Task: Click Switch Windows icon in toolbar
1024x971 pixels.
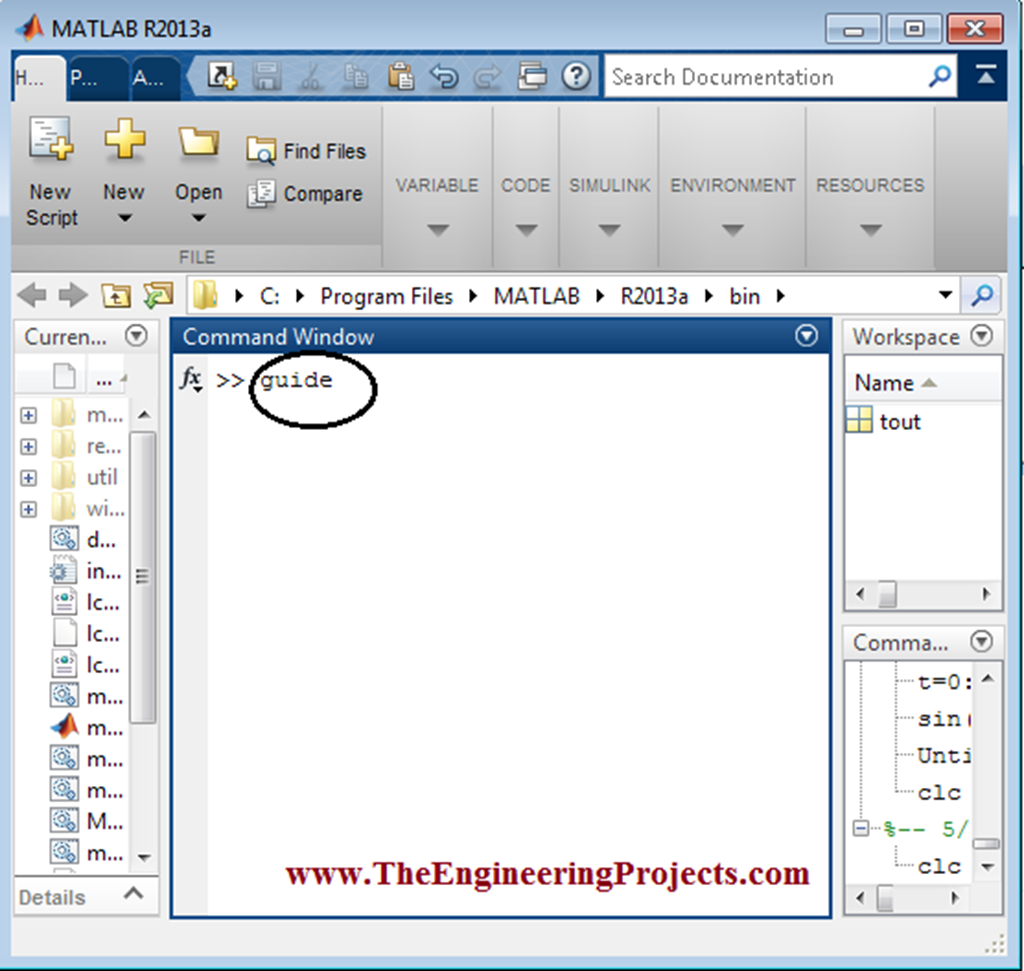Action: (533, 77)
